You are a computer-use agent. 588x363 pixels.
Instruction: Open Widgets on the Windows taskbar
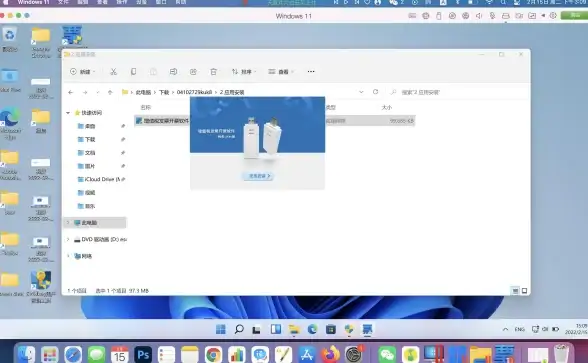[x=276, y=329]
